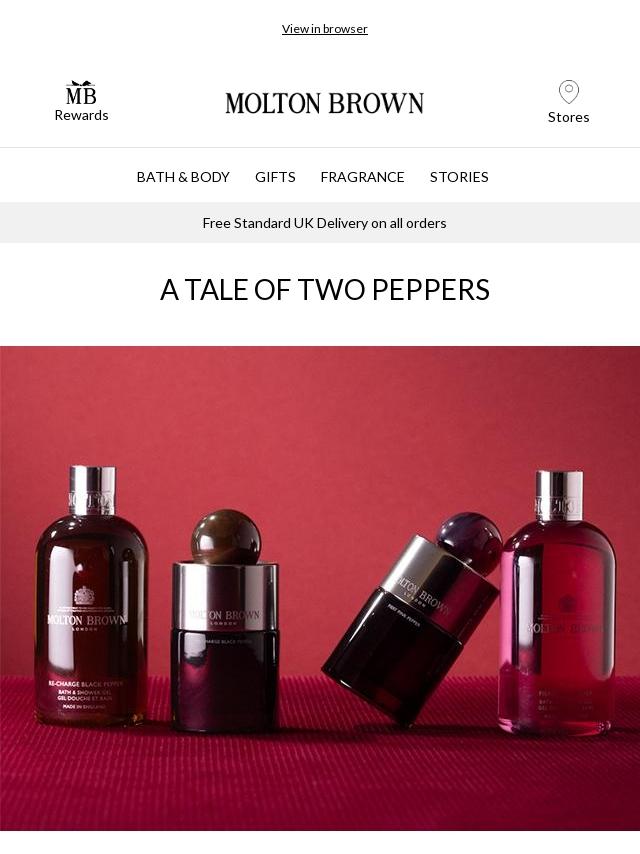Image resolution: width=640 pixels, height=854 pixels.
Task: Click the red hero image background
Action: click(320, 414)
